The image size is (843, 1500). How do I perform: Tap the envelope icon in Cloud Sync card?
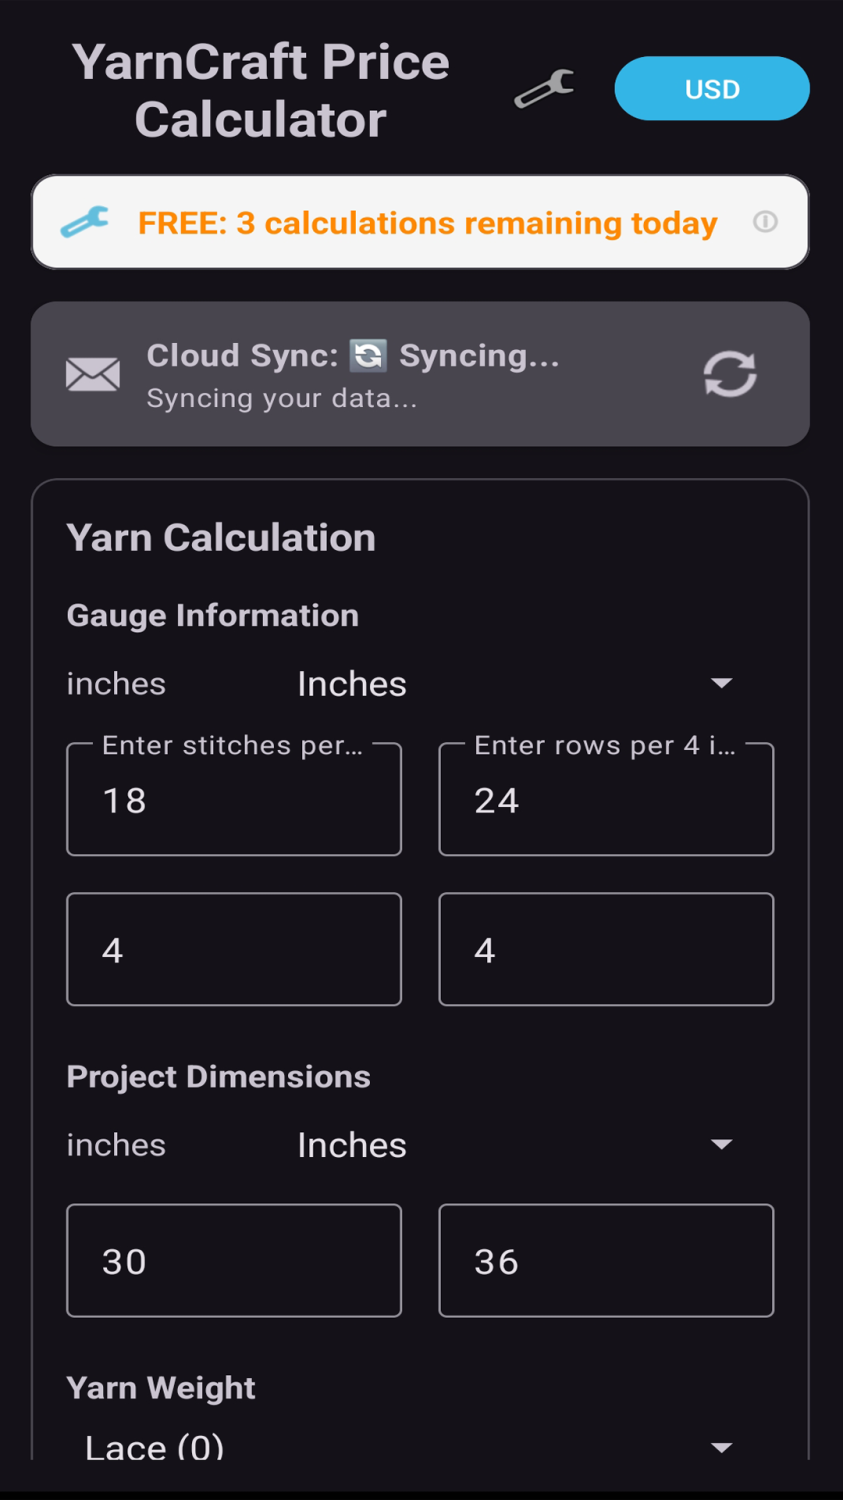coord(93,374)
